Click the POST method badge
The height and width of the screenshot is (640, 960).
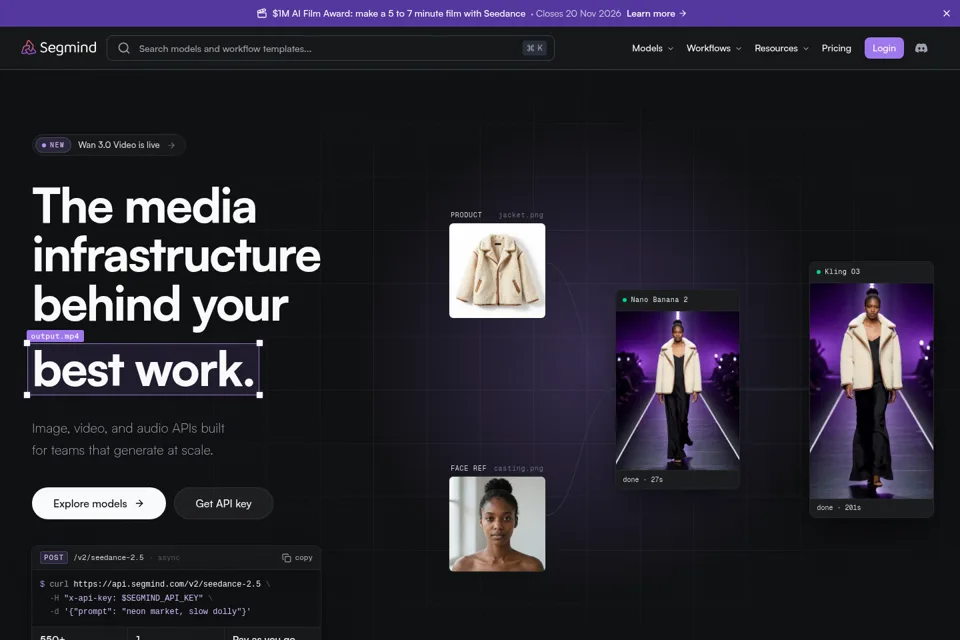(53, 557)
